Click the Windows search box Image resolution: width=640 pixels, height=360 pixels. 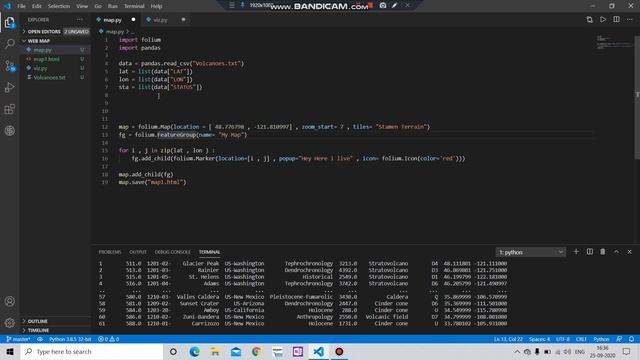(x=92, y=351)
